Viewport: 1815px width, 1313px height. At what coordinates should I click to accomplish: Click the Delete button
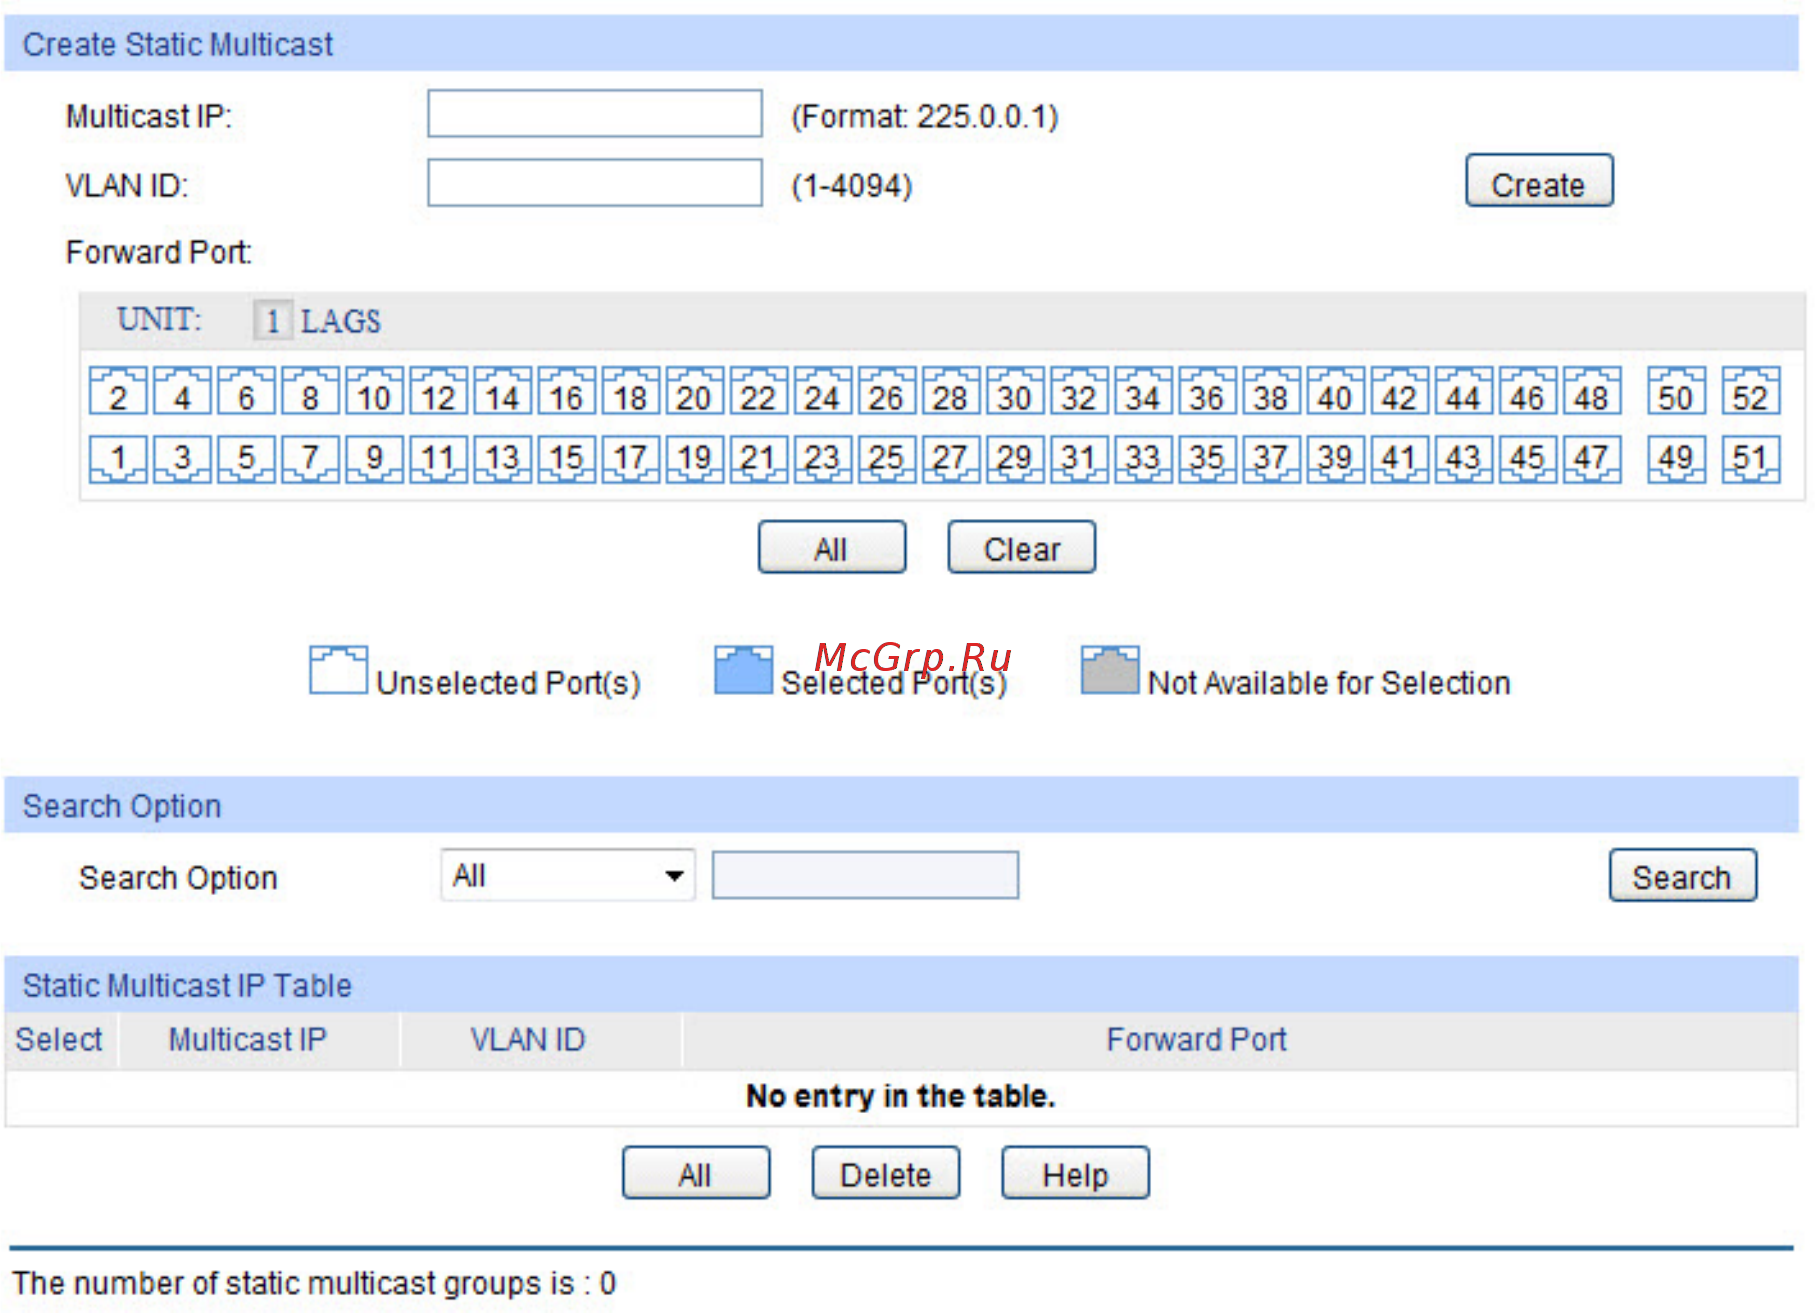[886, 1173]
